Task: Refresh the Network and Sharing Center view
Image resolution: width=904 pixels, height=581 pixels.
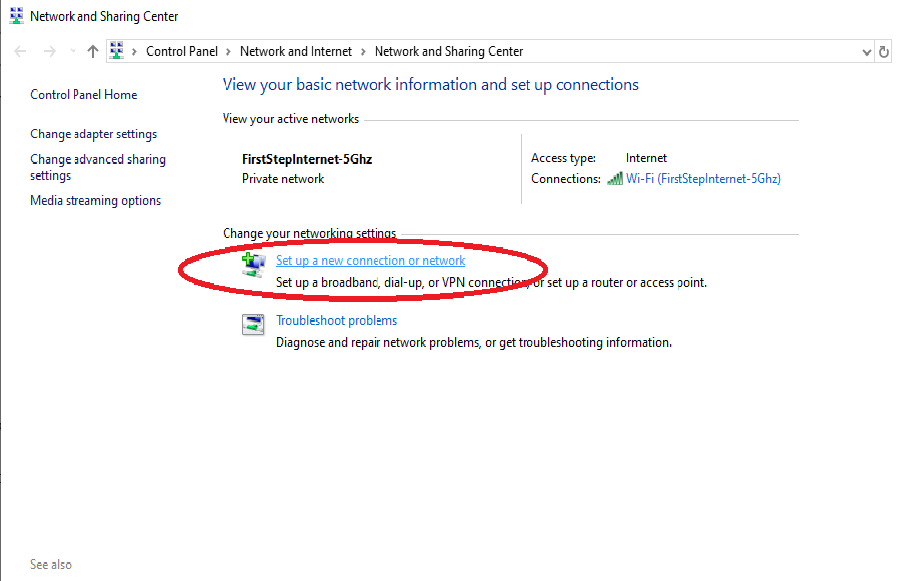Action: (884, 52)
